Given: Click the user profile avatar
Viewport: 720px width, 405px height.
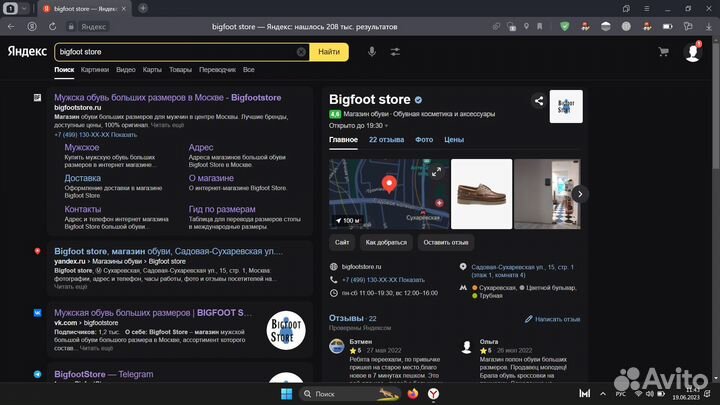Looking at the screenshot, I should (692, 52).
